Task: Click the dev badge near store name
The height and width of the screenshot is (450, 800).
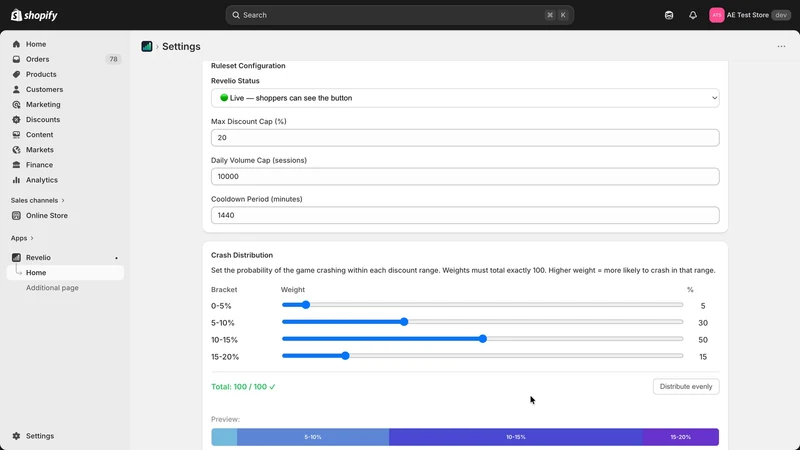Action: [x=781, y=15]
